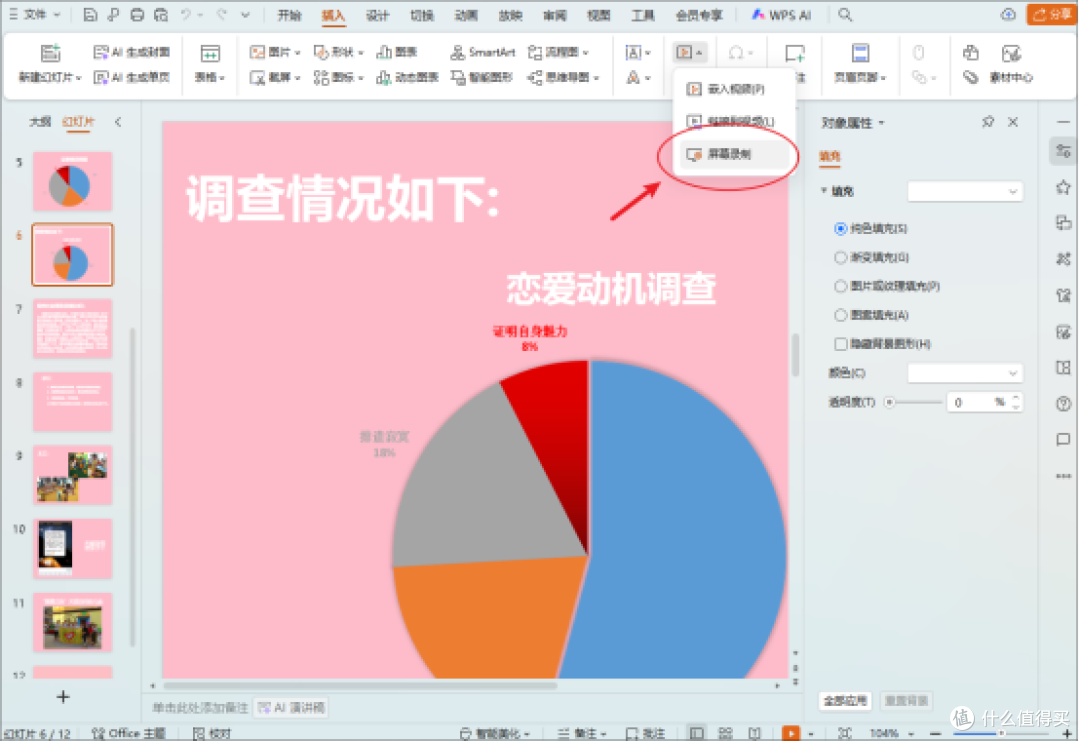The width and height of the screenshot is (1080, 741).
Task: Click the material center (素材中心) icon
Action: click(1010, 53)
